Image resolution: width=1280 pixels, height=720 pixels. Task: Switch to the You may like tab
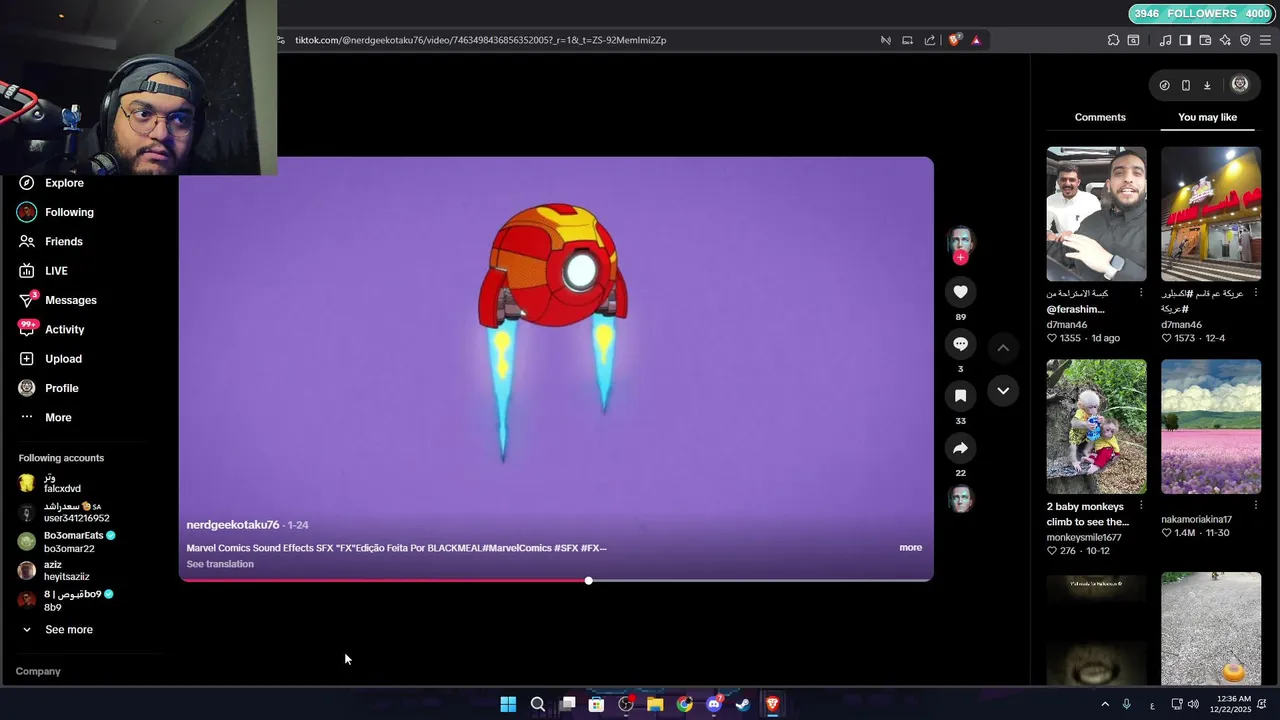coord(1207,117)
